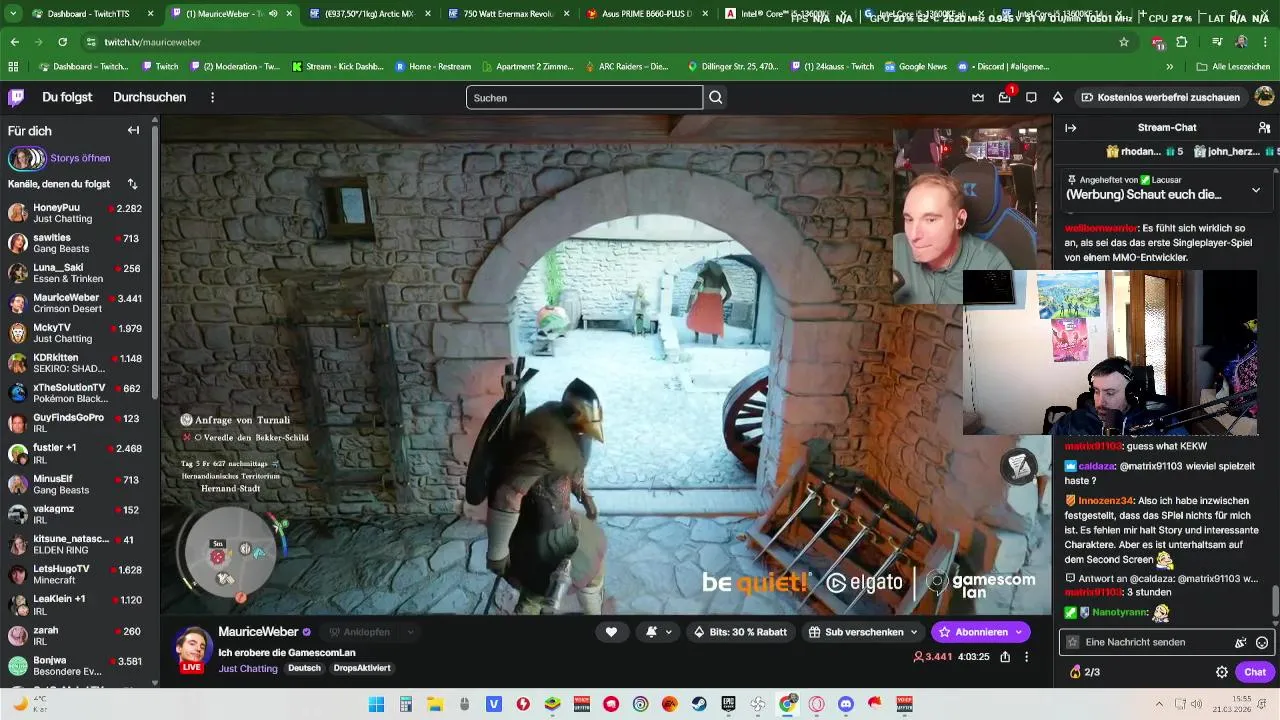Image resolution: width=1280 pixels, height=720 pixels.
Task: Share the stream via share icon
Action: click(x=1005, y=657)
